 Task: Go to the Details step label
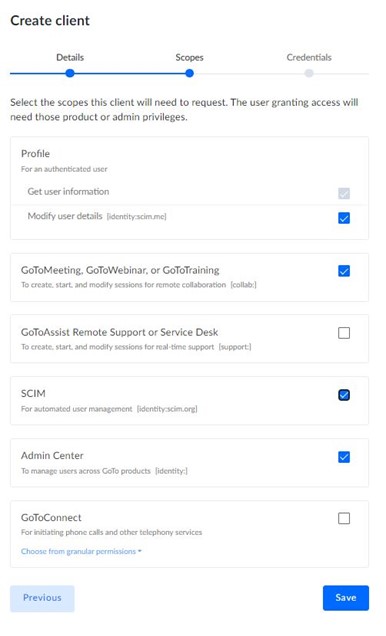click(70, 57)
